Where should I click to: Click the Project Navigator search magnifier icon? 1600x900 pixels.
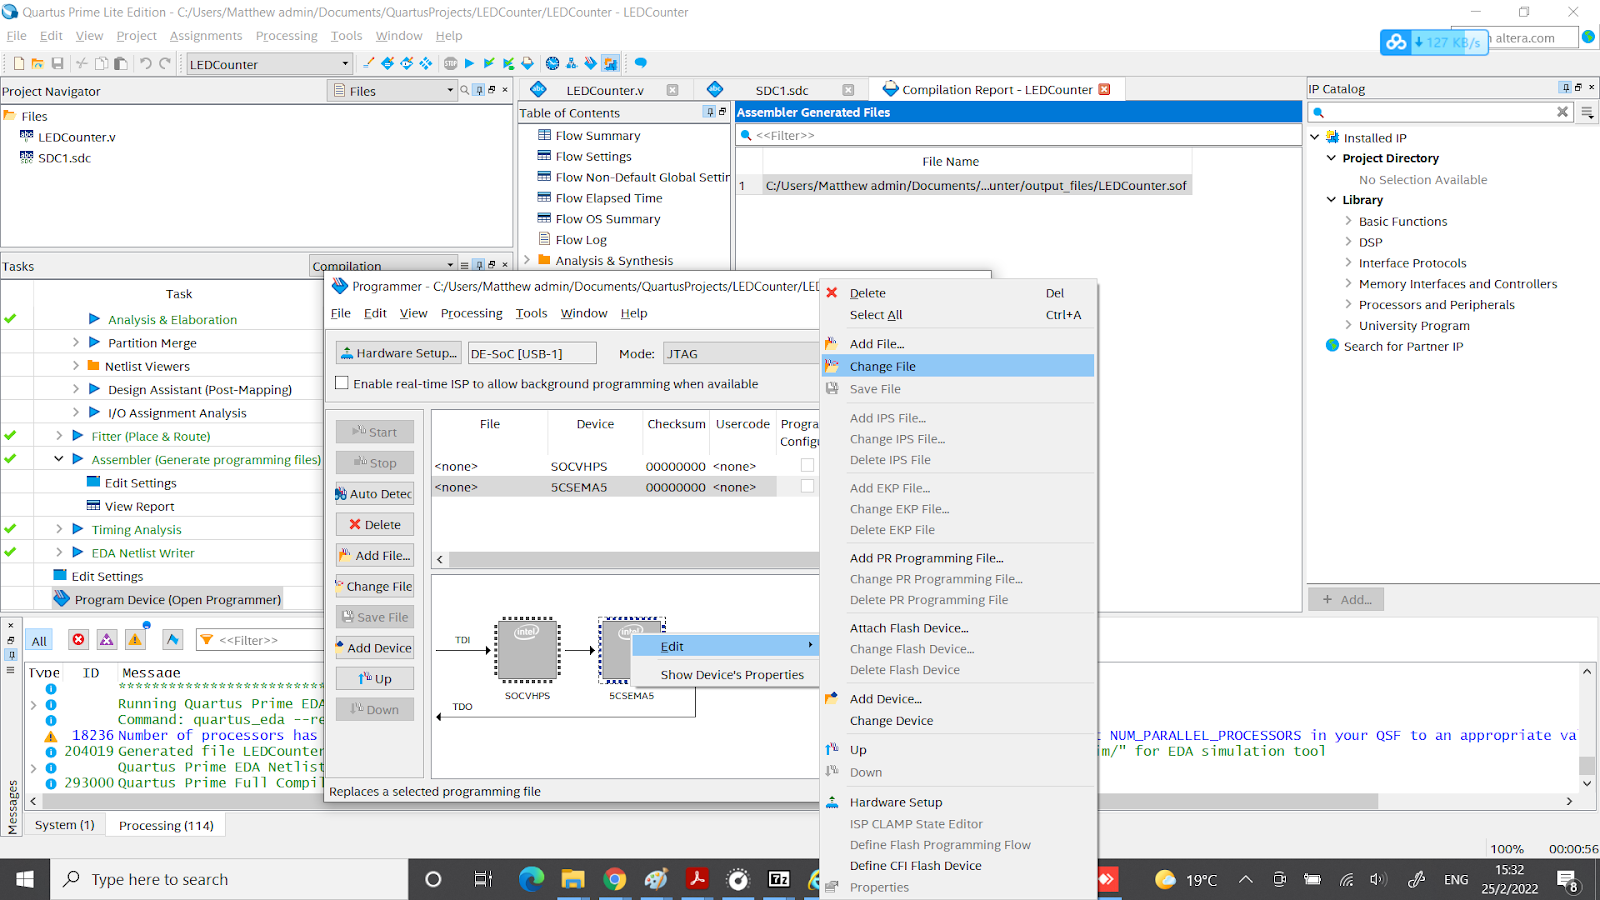click(x=464, y=90)
